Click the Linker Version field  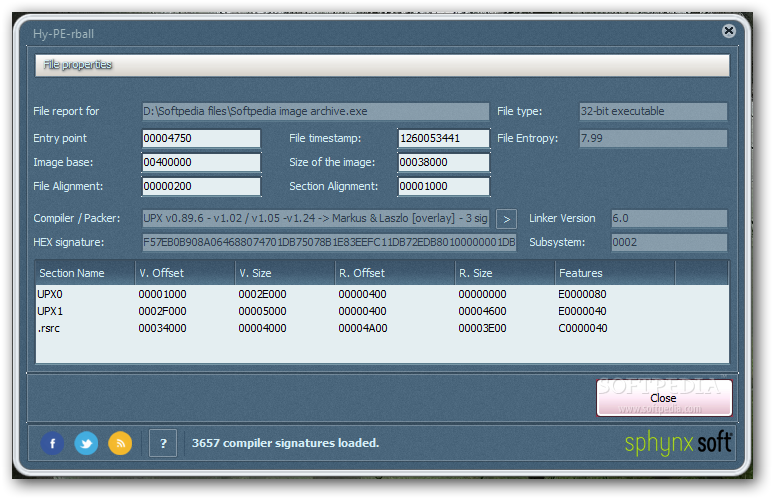pos(669,218)
